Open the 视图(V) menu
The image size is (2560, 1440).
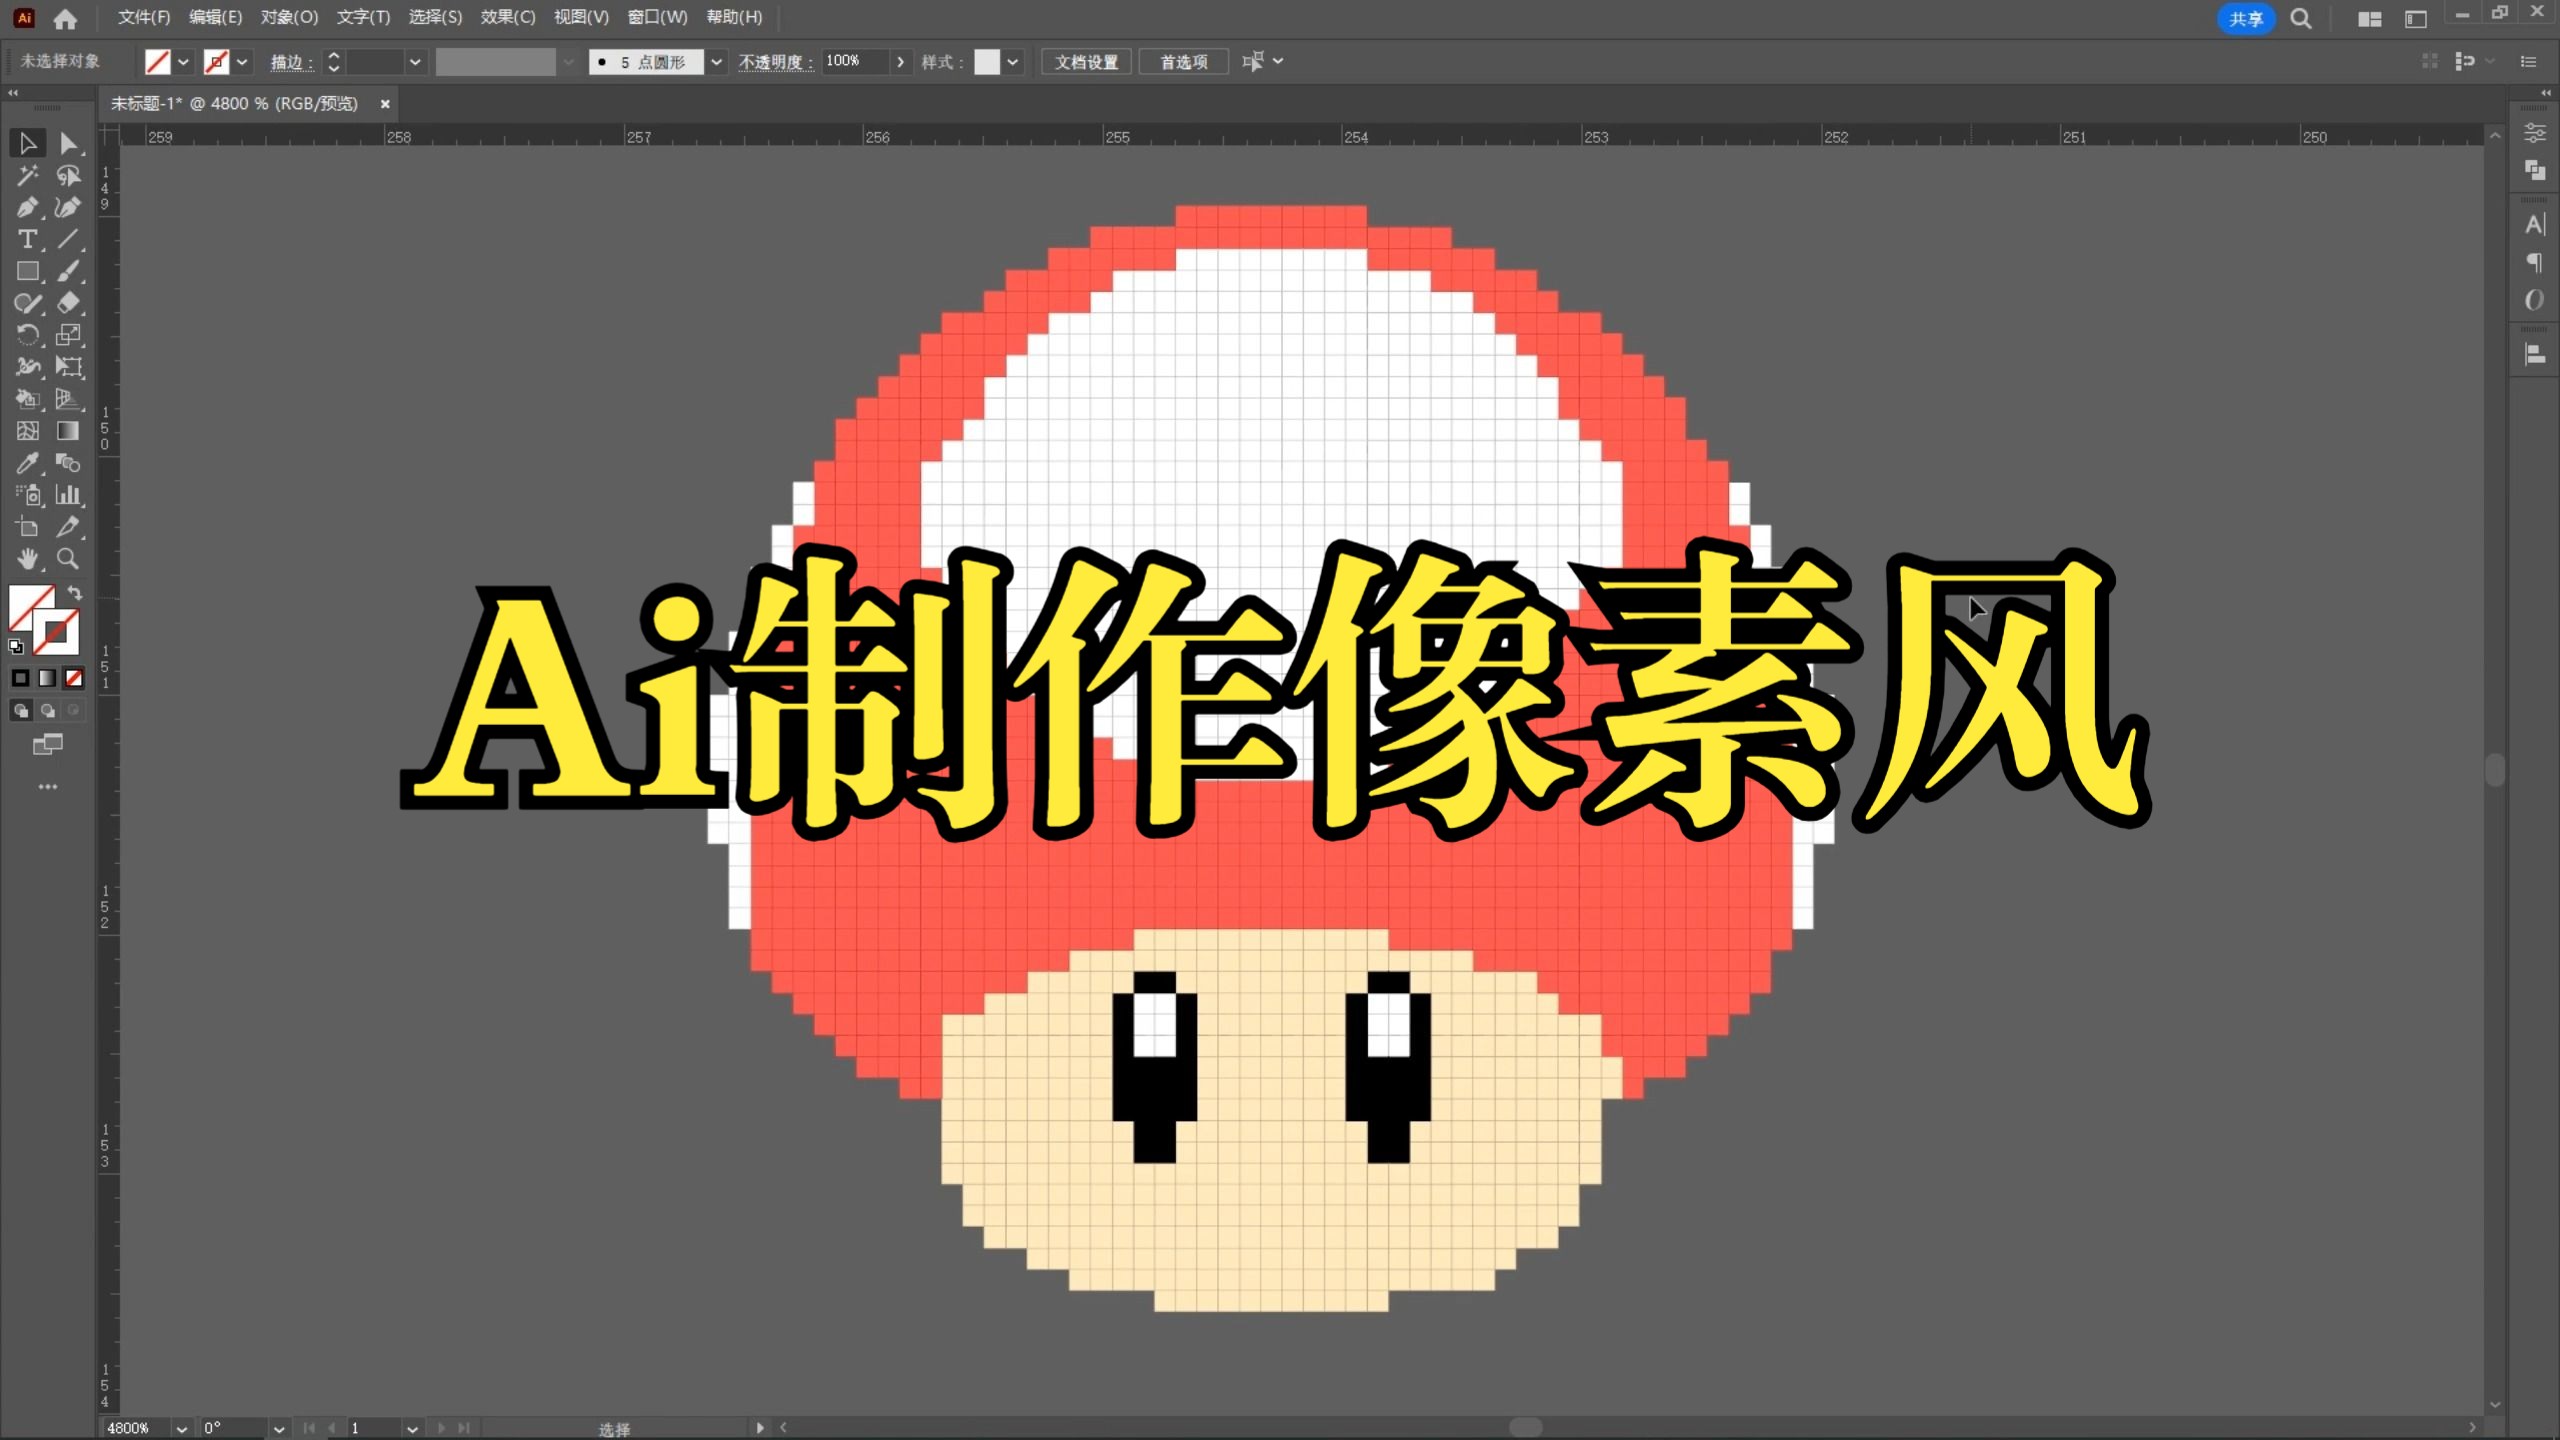pyautogui.click(x=581, y=17)
